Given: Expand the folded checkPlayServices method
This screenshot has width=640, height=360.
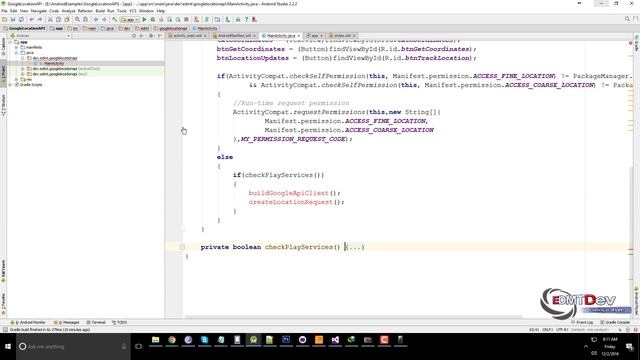Looking at the screenshot, I should coord(182,247).
